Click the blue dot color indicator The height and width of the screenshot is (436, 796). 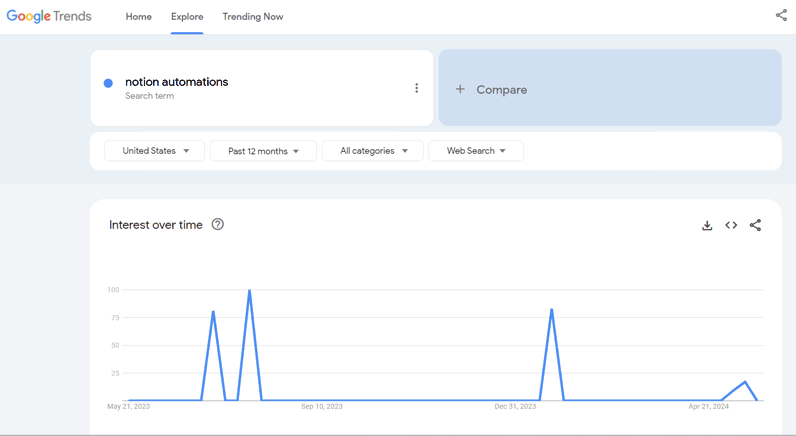tap(108, 83)
